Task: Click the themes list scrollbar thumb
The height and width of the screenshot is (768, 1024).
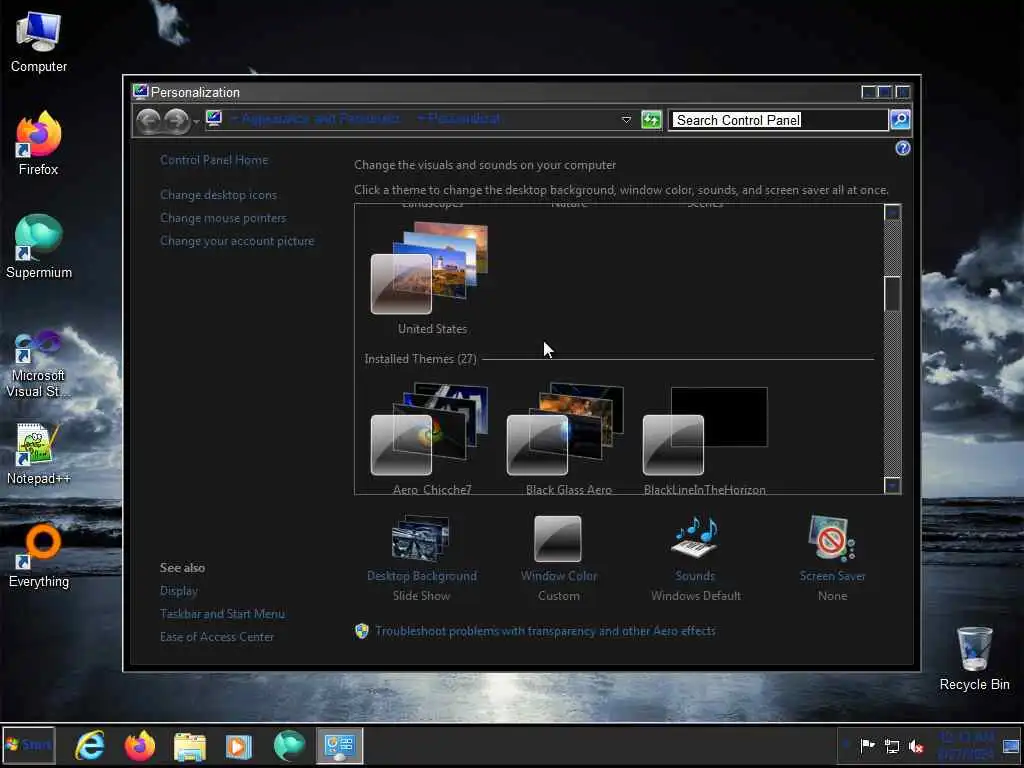Action: (893, 294)
